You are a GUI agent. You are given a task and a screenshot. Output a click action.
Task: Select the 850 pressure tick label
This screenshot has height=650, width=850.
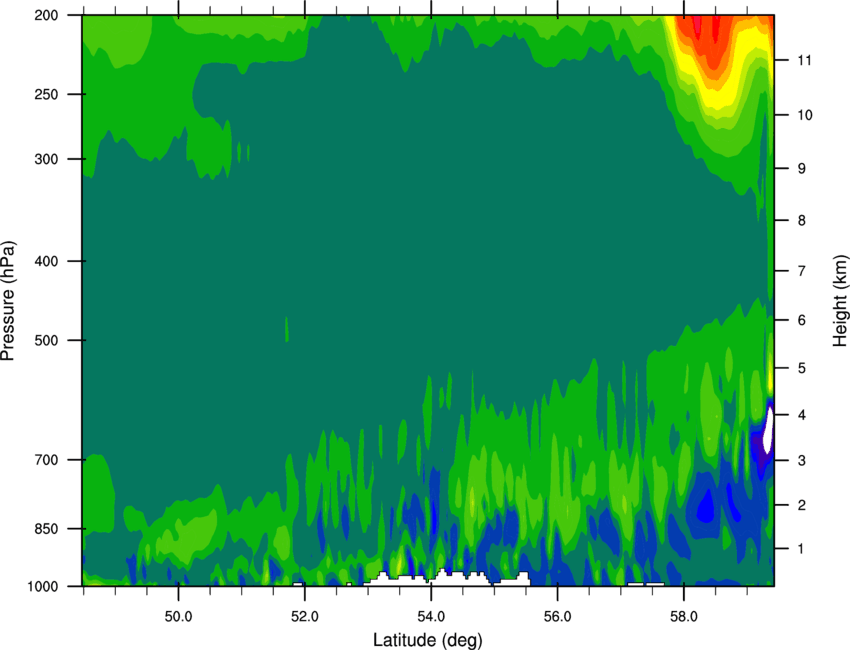pos(46,529)
